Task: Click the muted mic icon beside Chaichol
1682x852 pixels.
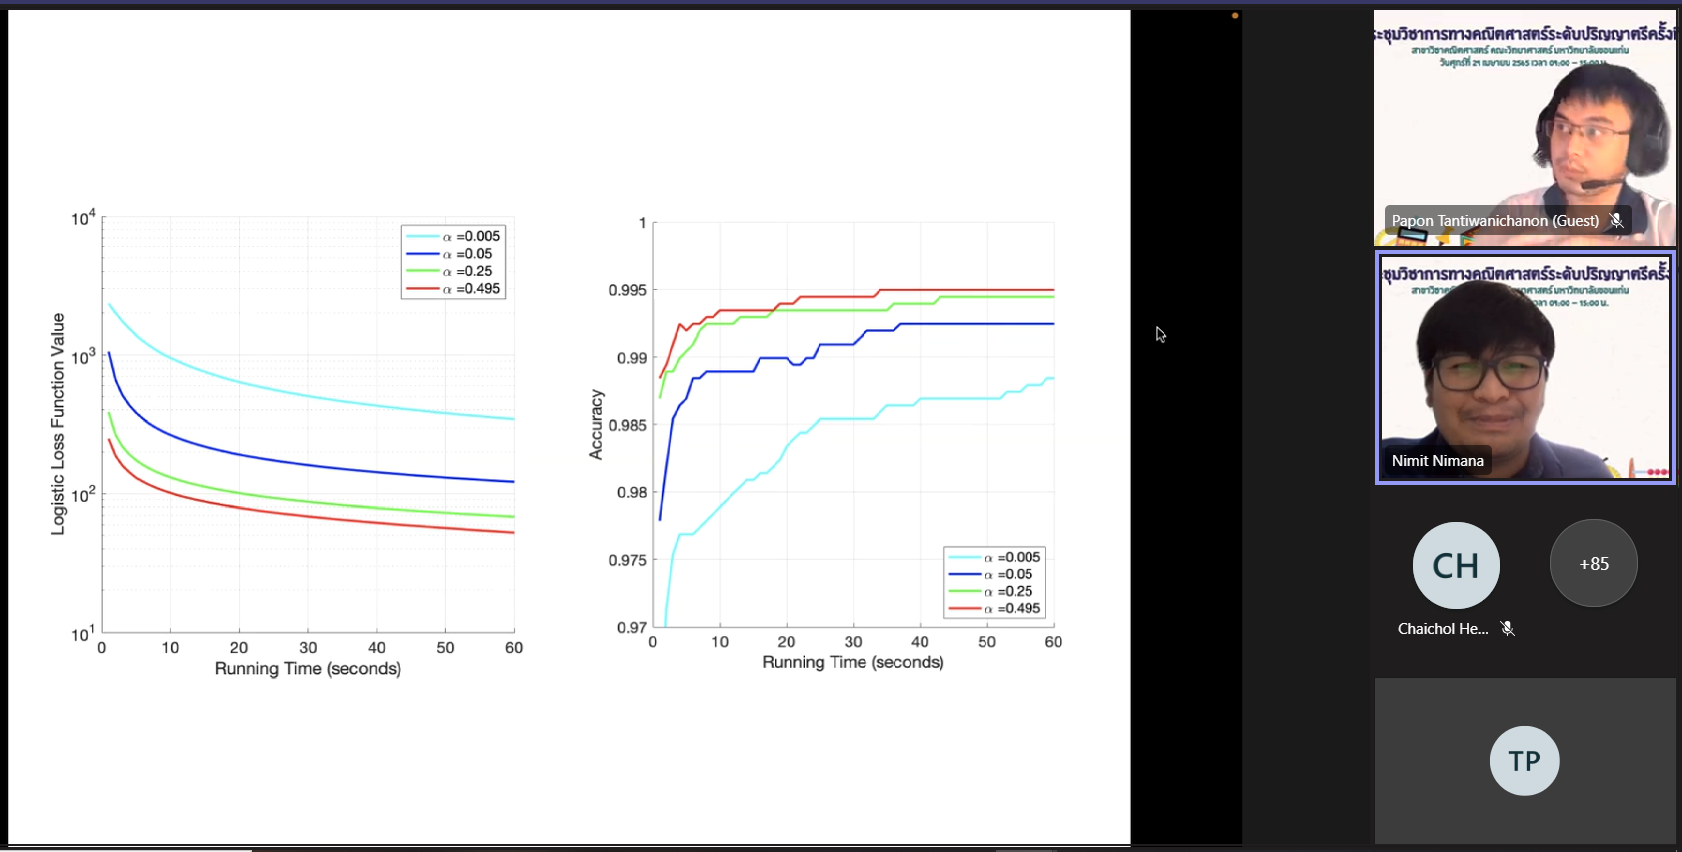Action: click(1507, 629)
